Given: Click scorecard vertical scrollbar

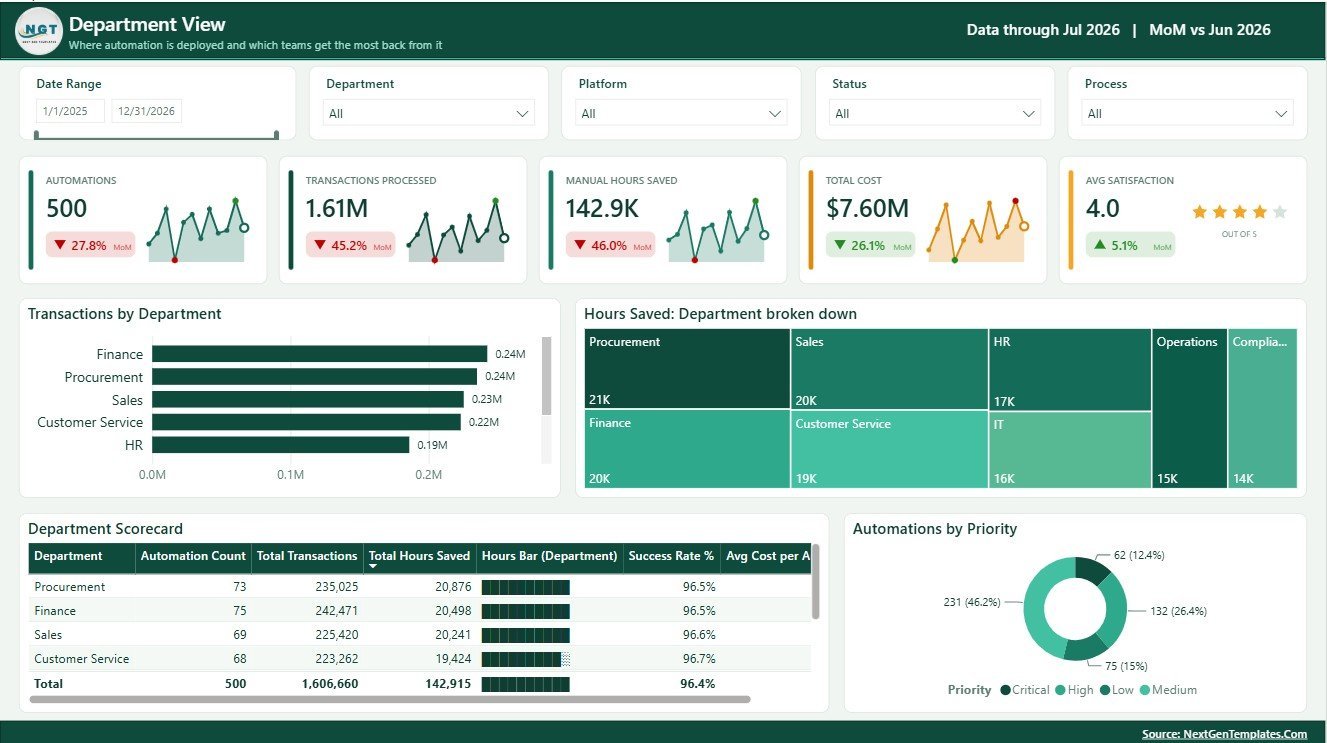Looking at the screenshot, I should [816, 582].
